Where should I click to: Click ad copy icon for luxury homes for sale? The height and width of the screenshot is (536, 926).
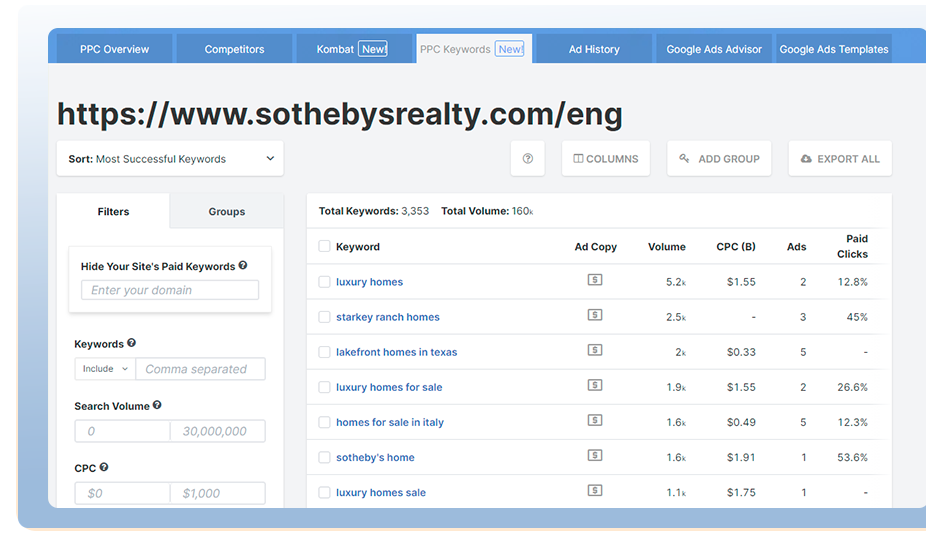pos(595,385)
